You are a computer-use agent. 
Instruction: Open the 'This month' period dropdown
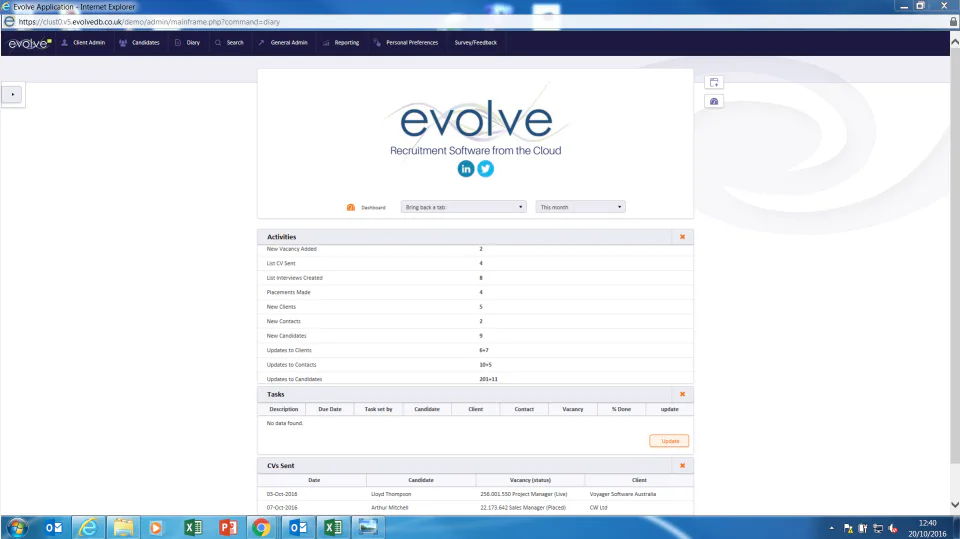580,207
